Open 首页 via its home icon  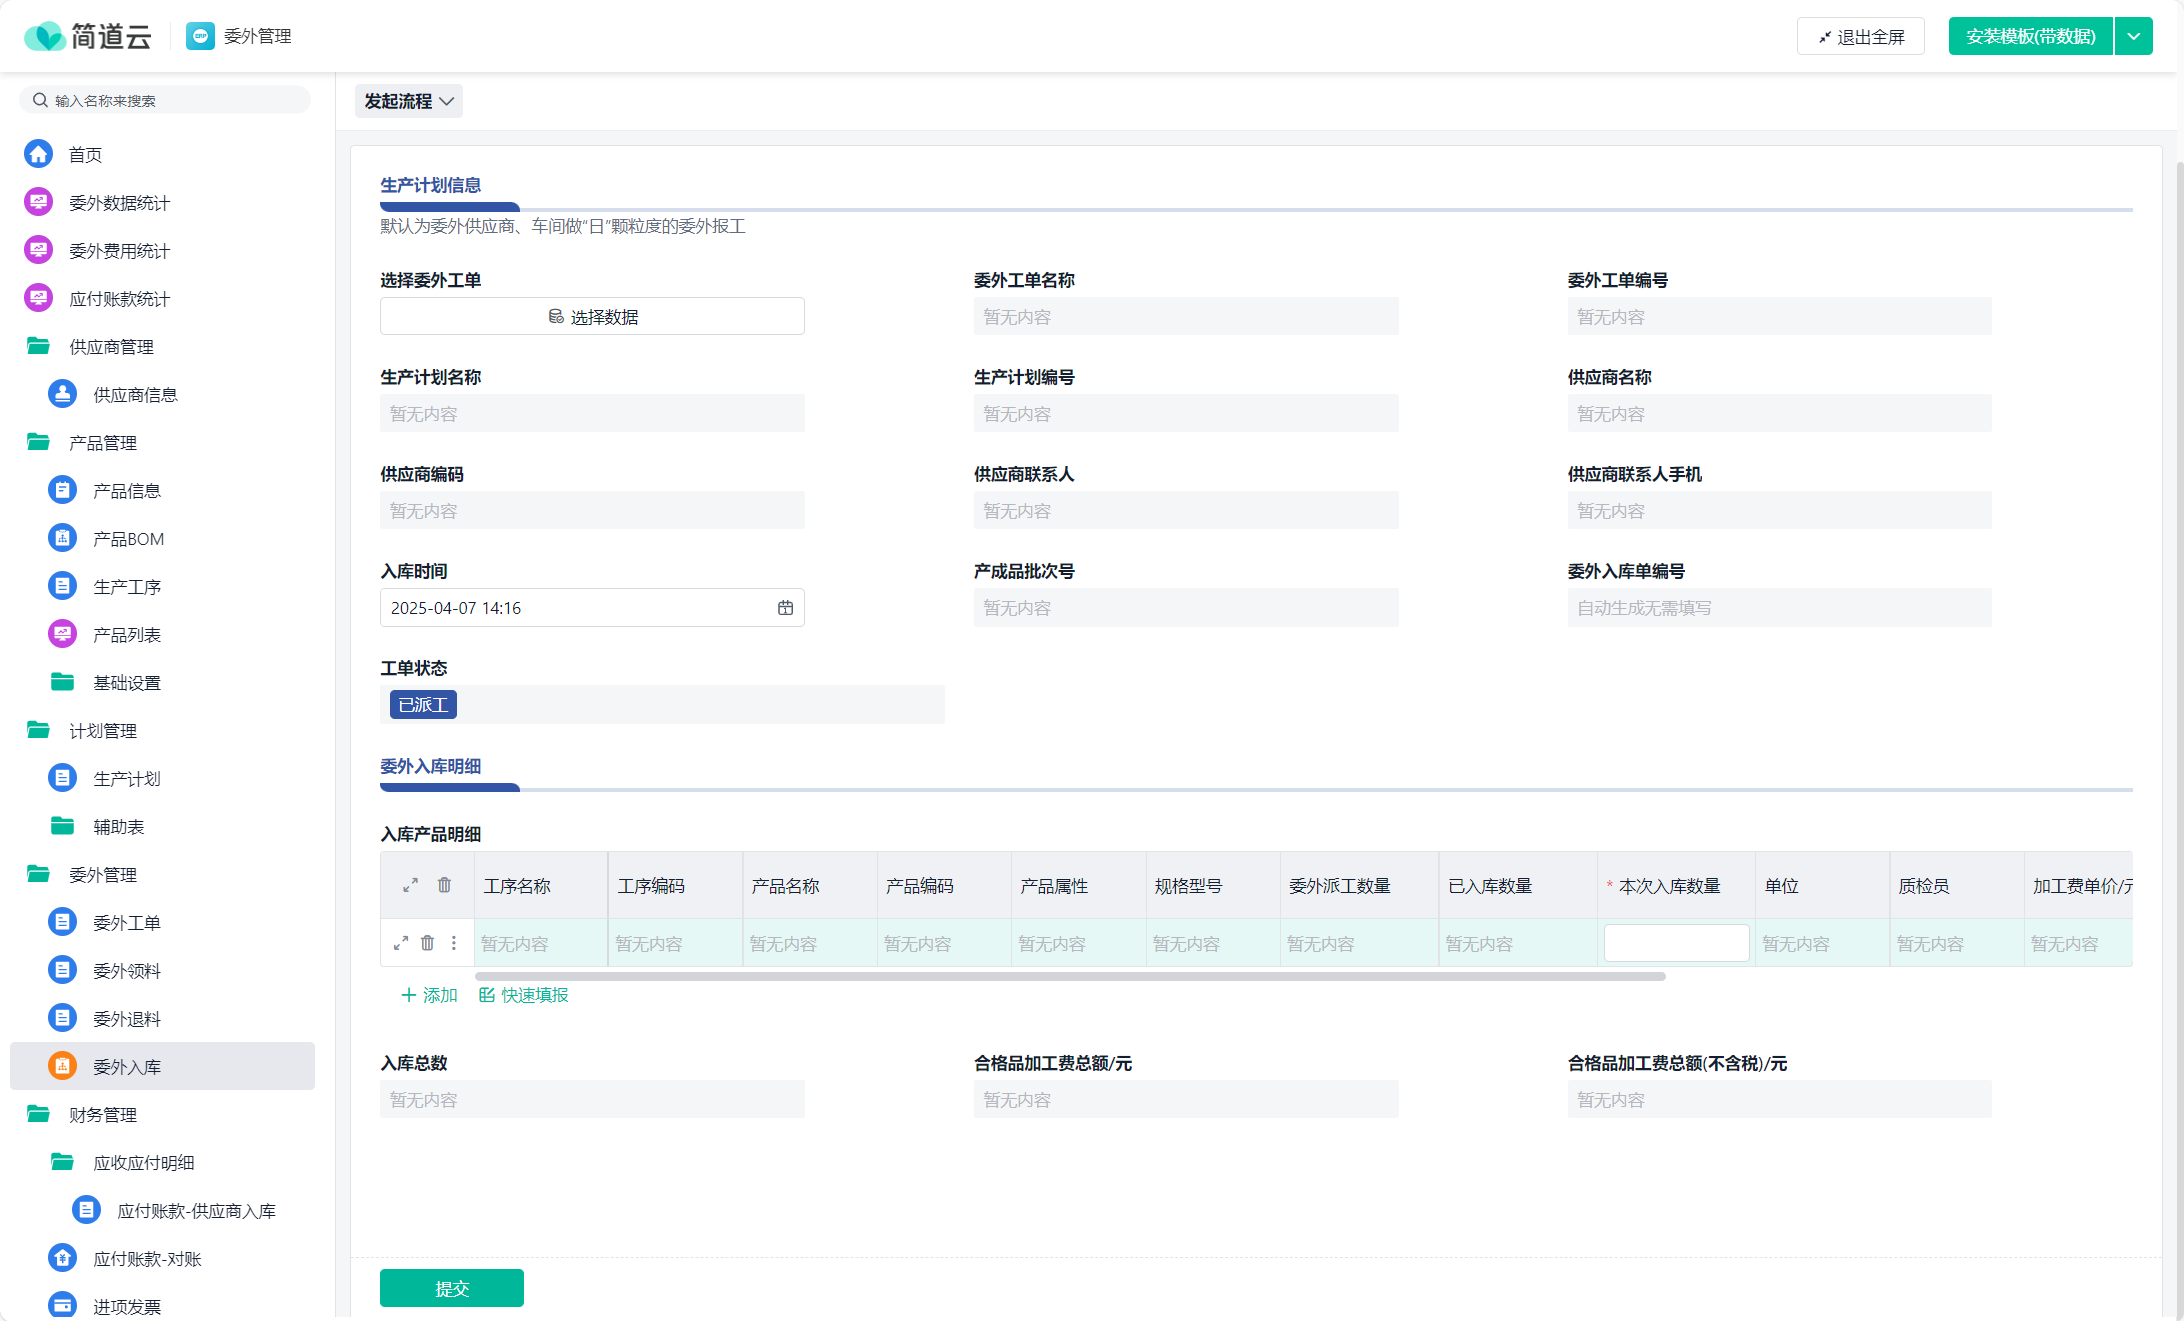tap(38, 154)
